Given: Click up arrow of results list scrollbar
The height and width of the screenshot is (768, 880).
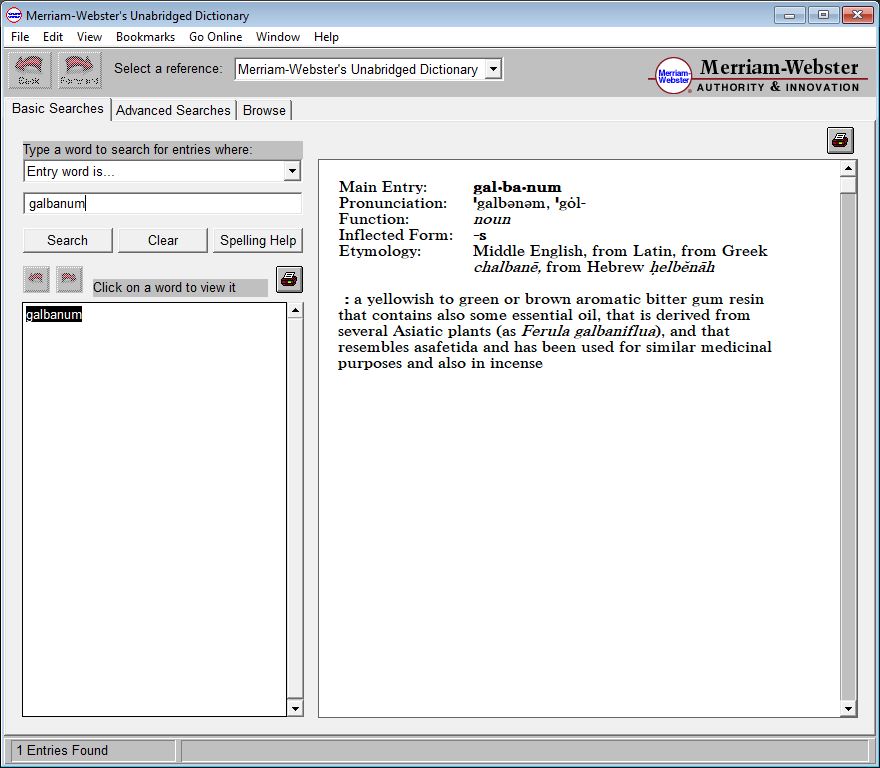Looking at the screenshot, I should [x=295, y=310].
